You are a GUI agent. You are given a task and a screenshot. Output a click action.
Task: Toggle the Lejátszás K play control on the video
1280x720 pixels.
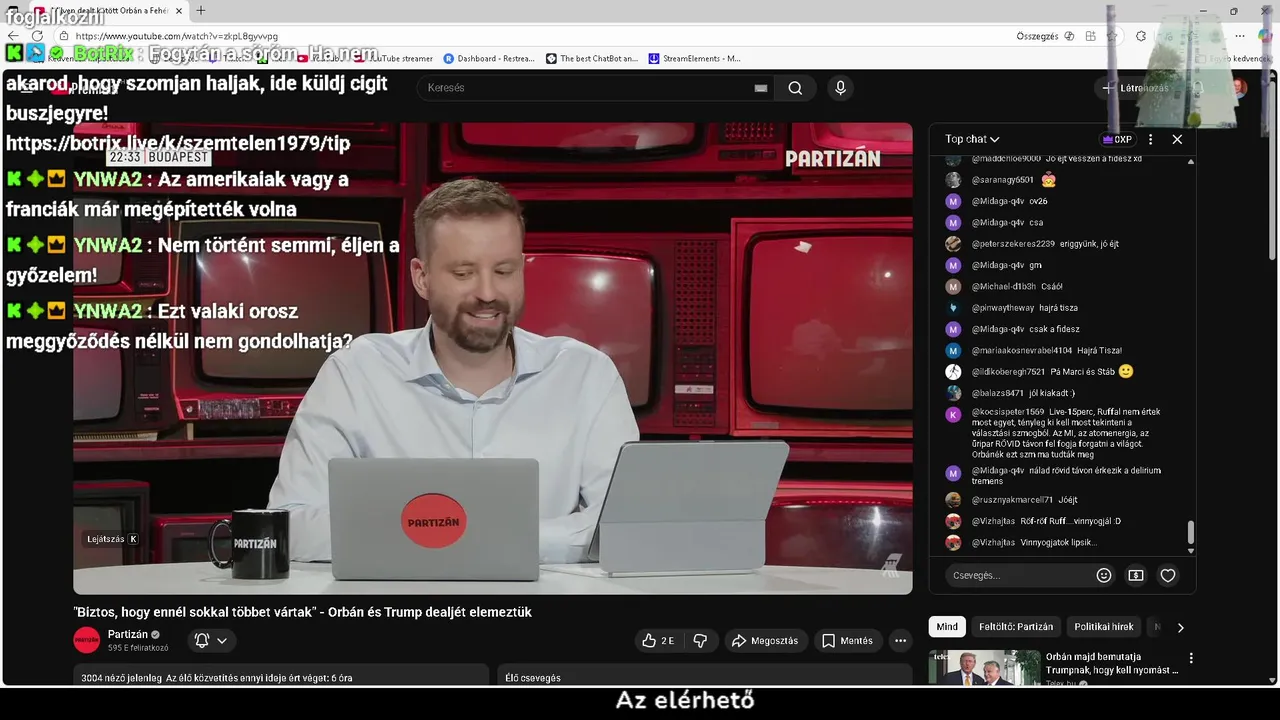tap(112, 539)
